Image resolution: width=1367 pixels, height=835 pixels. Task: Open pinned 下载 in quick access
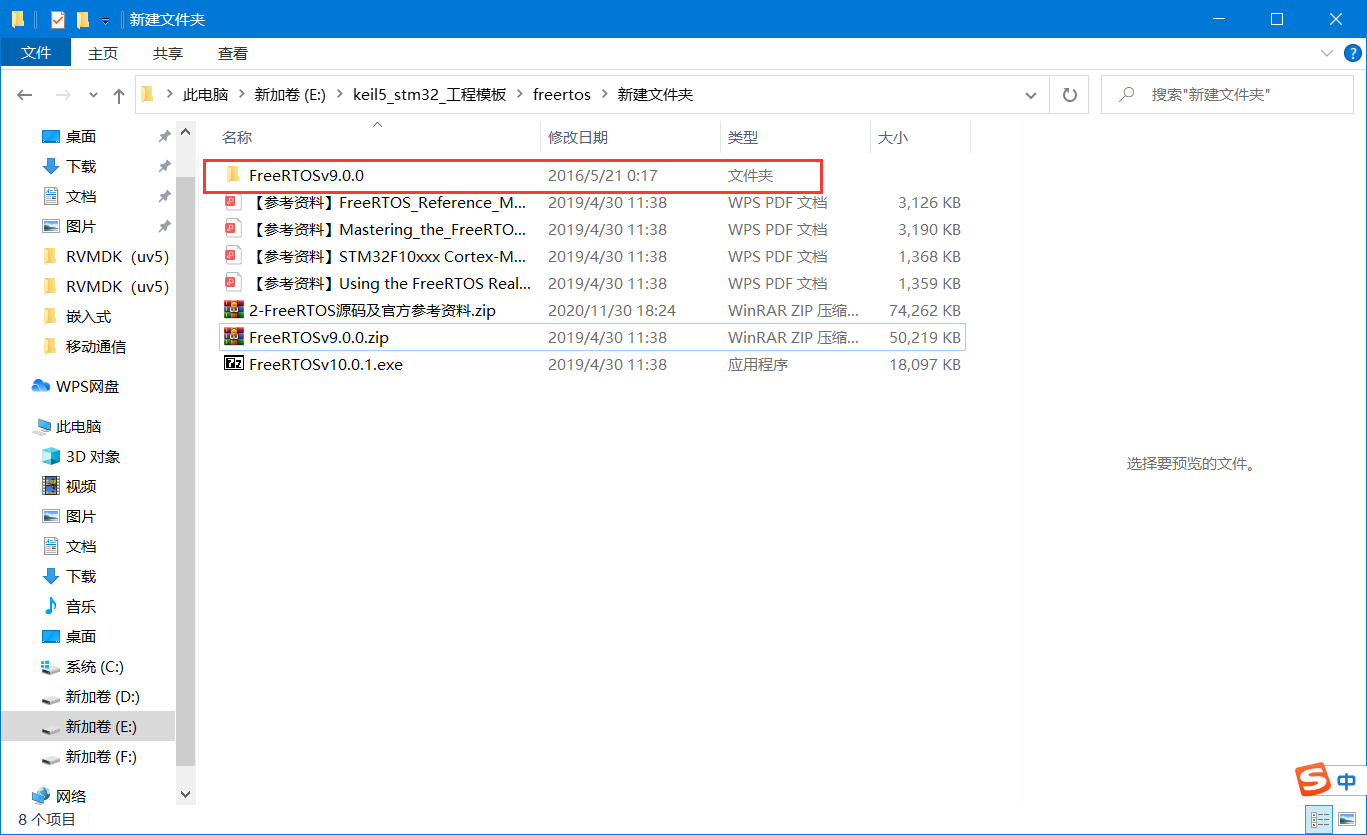(x=81, y=166)
